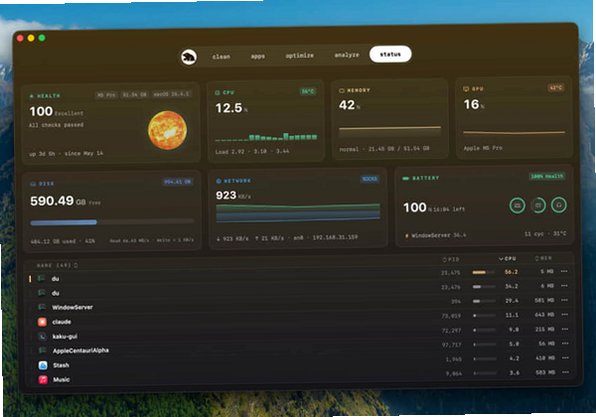
Task: Select the Stash process name
Action: (61, 365)
